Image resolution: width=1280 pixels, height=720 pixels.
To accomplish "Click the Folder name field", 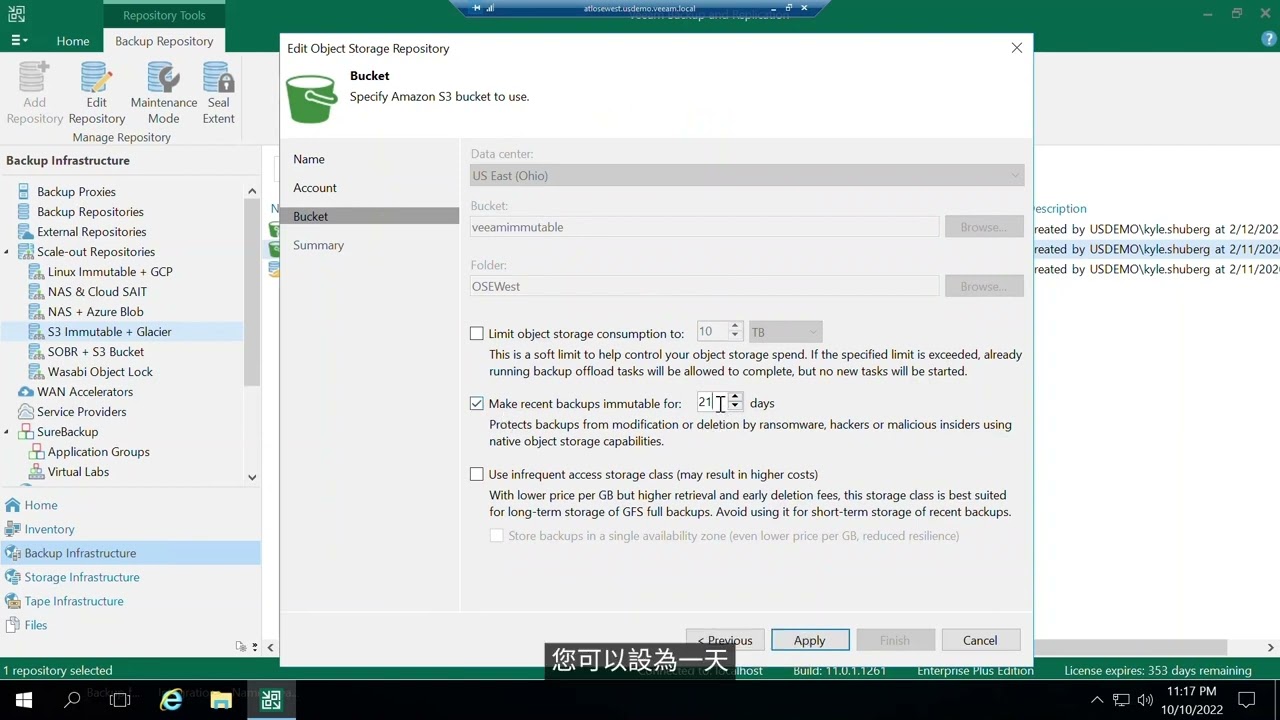I will tap(704, 286).
